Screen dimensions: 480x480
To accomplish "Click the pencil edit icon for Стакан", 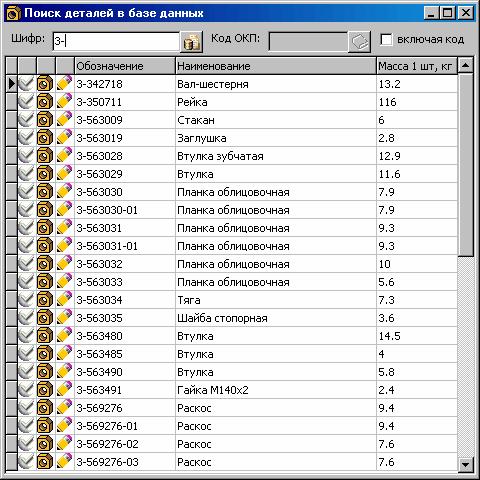I will tap(64, 119).
